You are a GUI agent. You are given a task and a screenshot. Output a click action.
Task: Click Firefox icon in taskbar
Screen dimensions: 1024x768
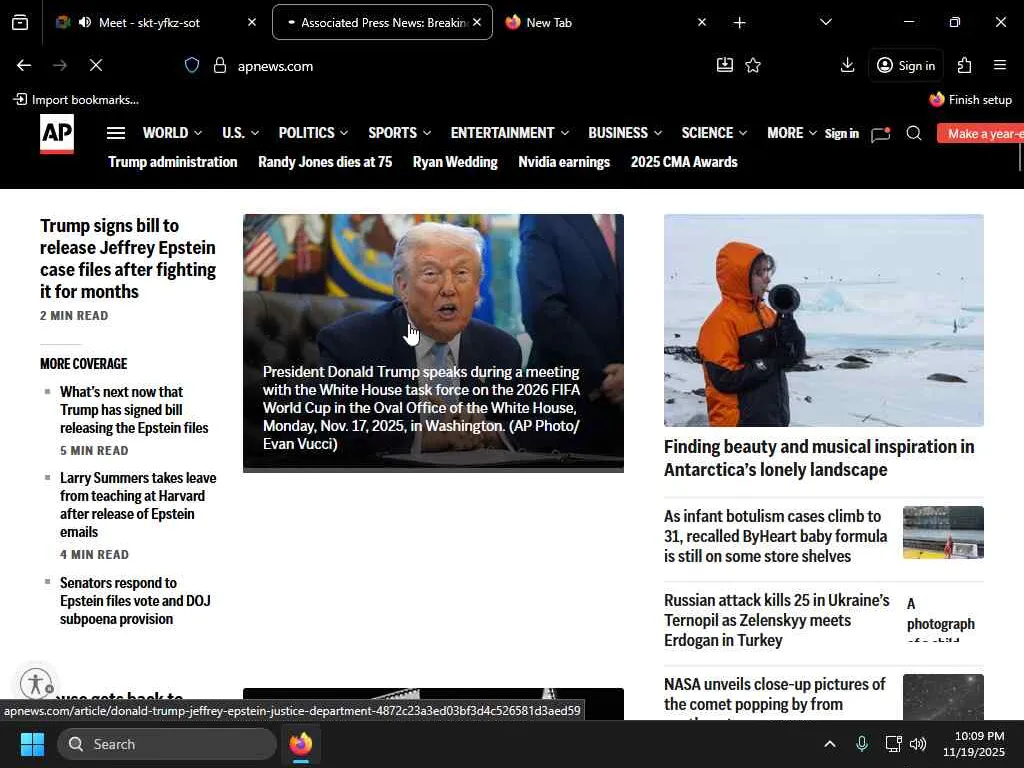(300, 744)
